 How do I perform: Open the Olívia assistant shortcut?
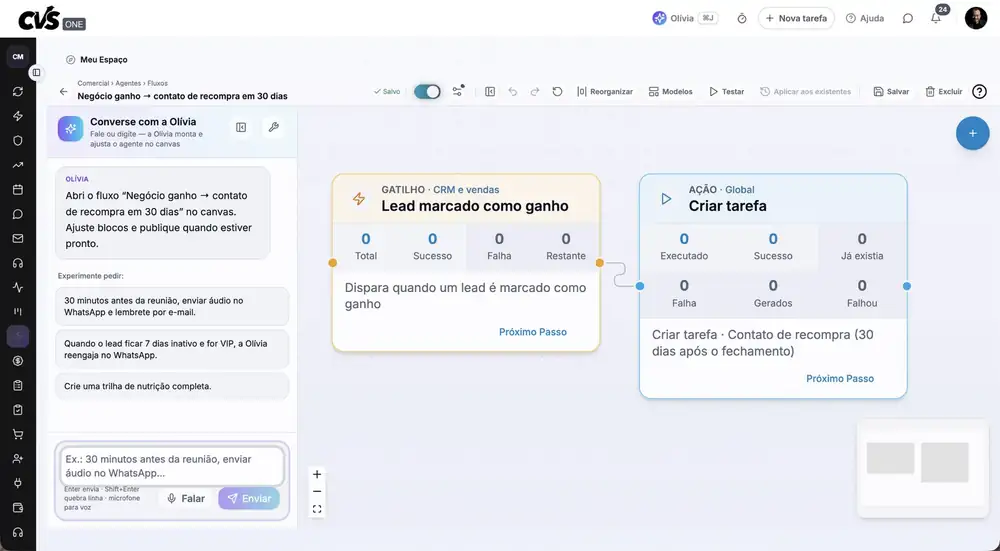point(685,18)
